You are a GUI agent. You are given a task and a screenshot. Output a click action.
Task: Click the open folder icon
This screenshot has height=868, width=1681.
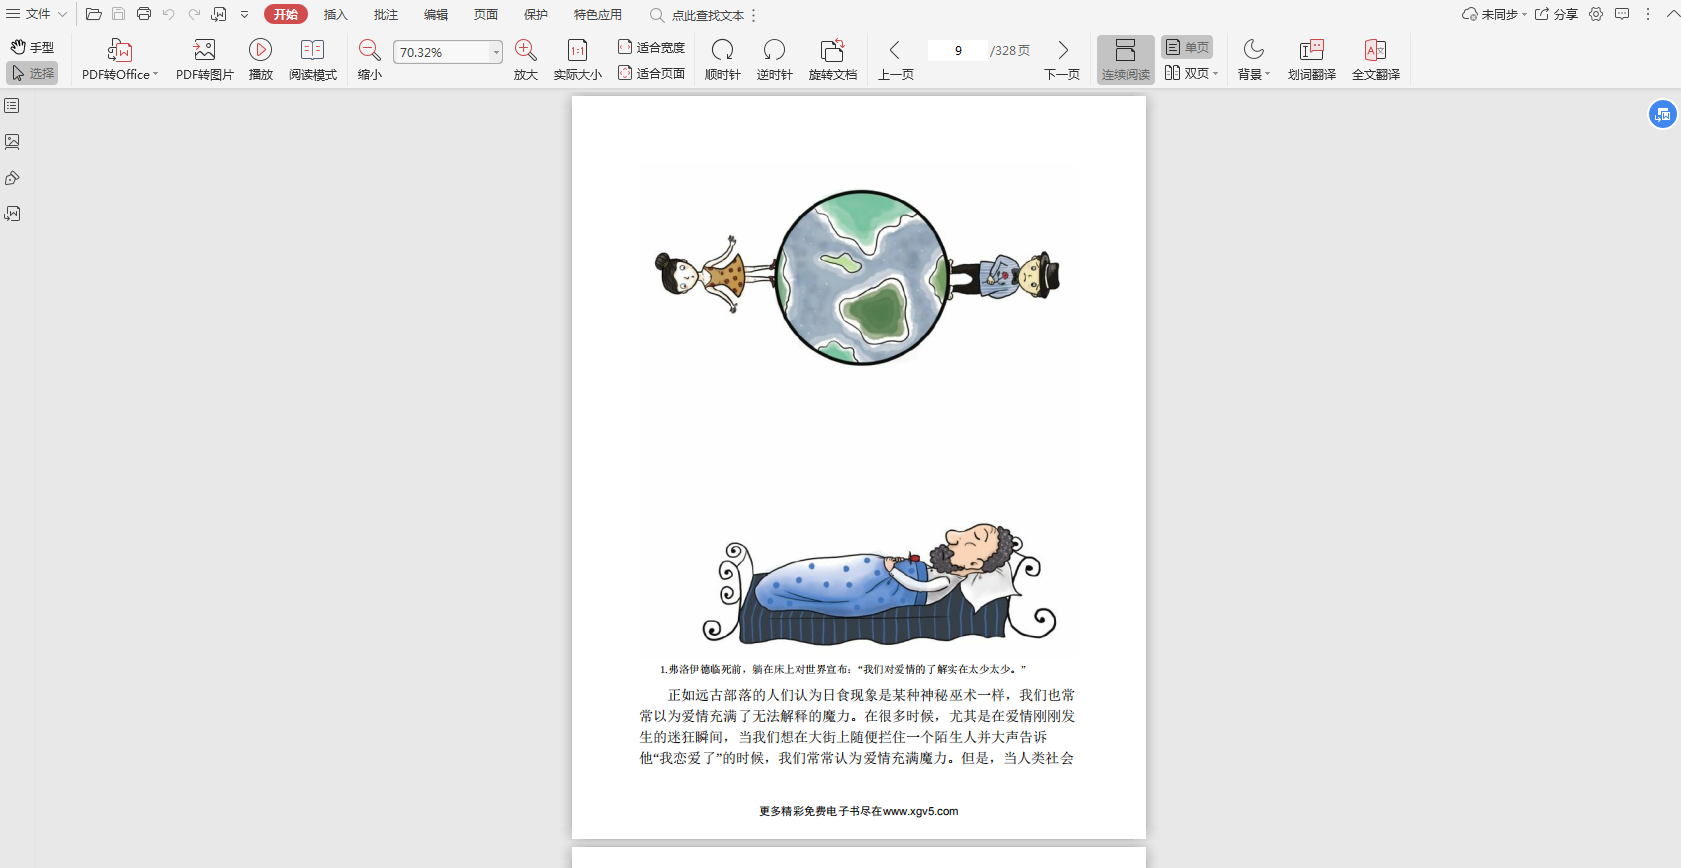click(93, 14)
